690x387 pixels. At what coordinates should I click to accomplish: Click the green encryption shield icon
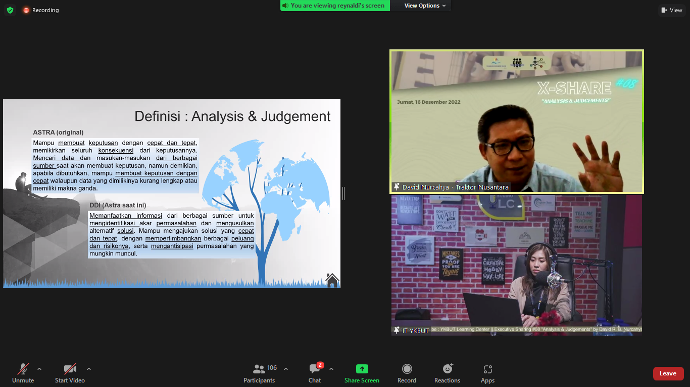(x=10, y=10)
